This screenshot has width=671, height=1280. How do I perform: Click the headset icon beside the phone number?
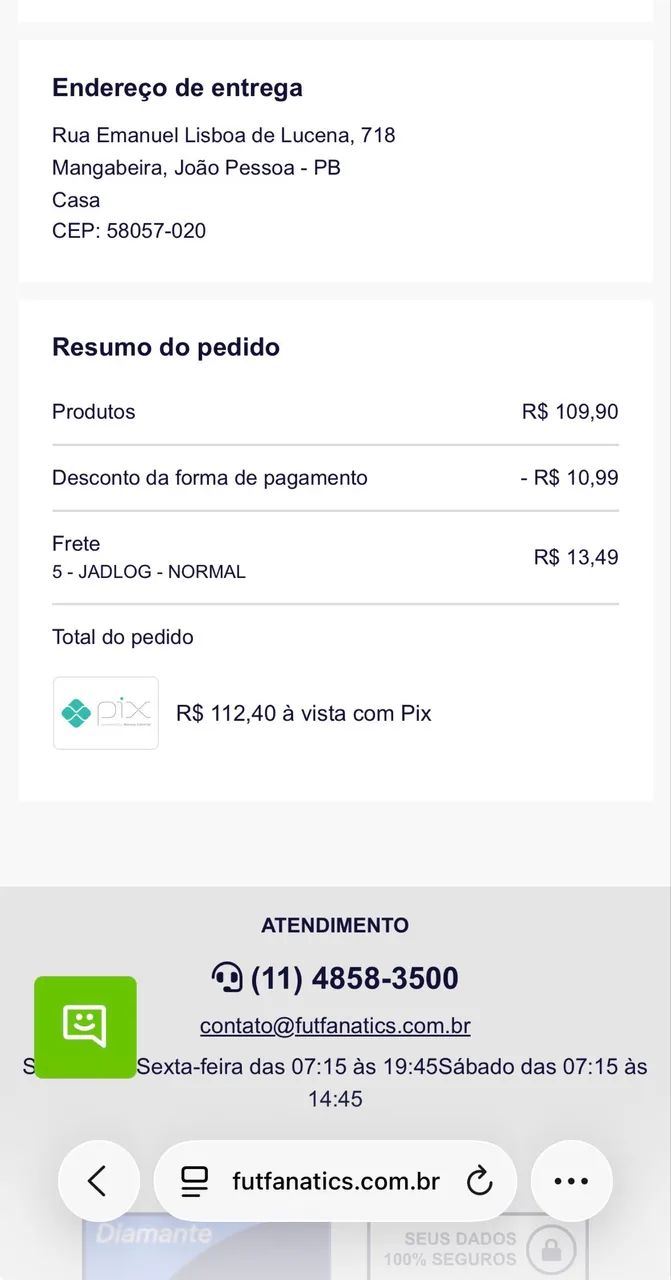click(x=227, y=977)
